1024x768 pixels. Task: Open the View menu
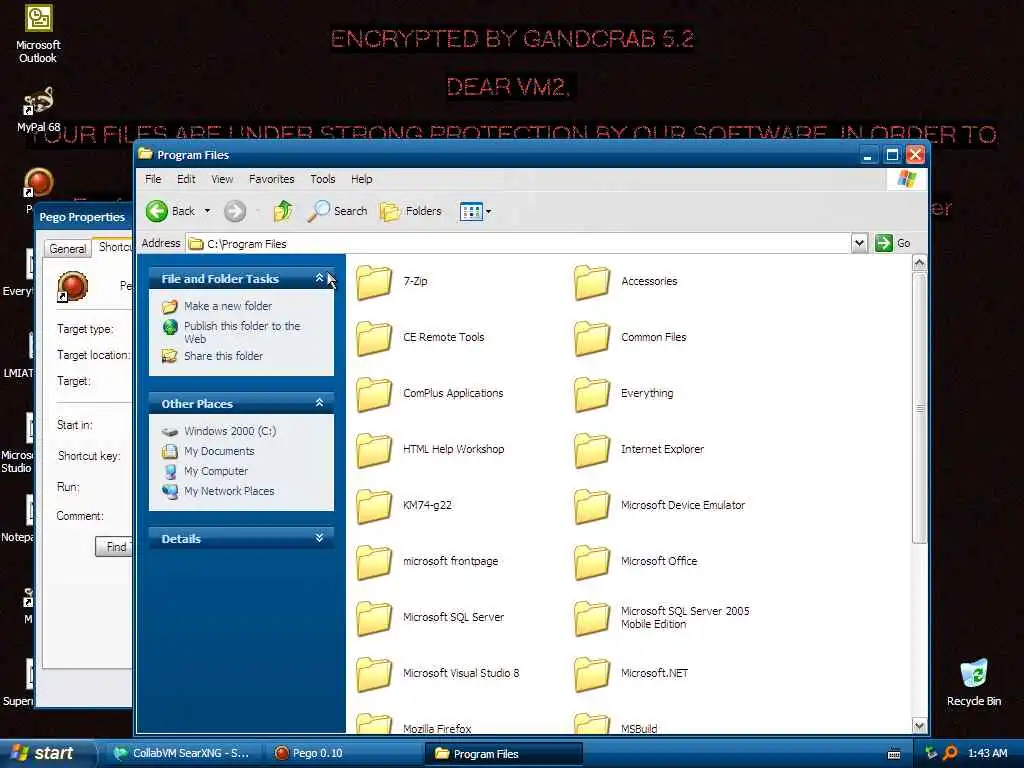pos(222,179)
